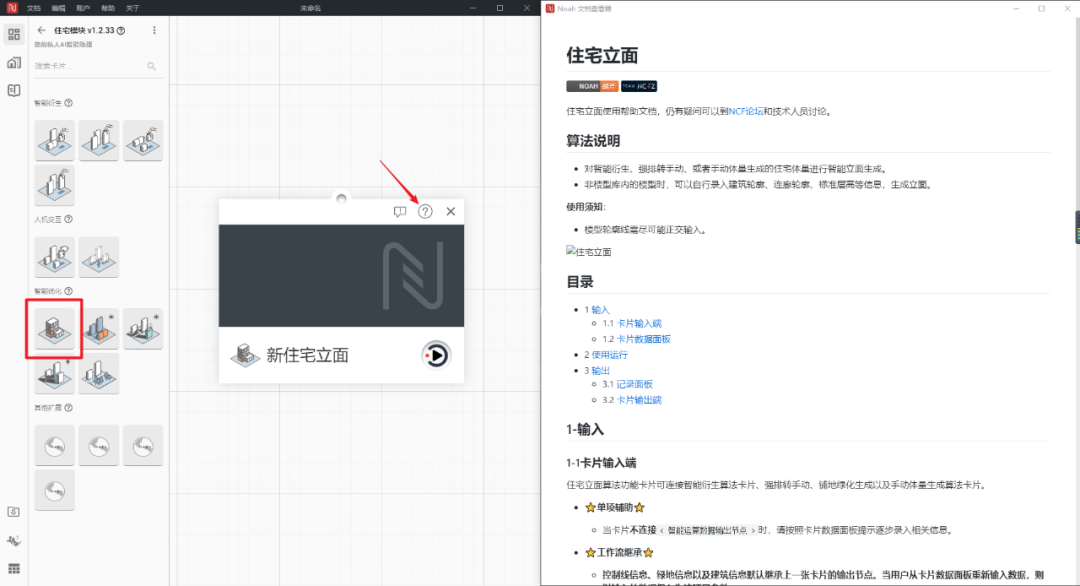The width and height of the screenshot is (1080, 586).
Task: Open the NCF论坛 link in document viewer
Action: (745, 111)
